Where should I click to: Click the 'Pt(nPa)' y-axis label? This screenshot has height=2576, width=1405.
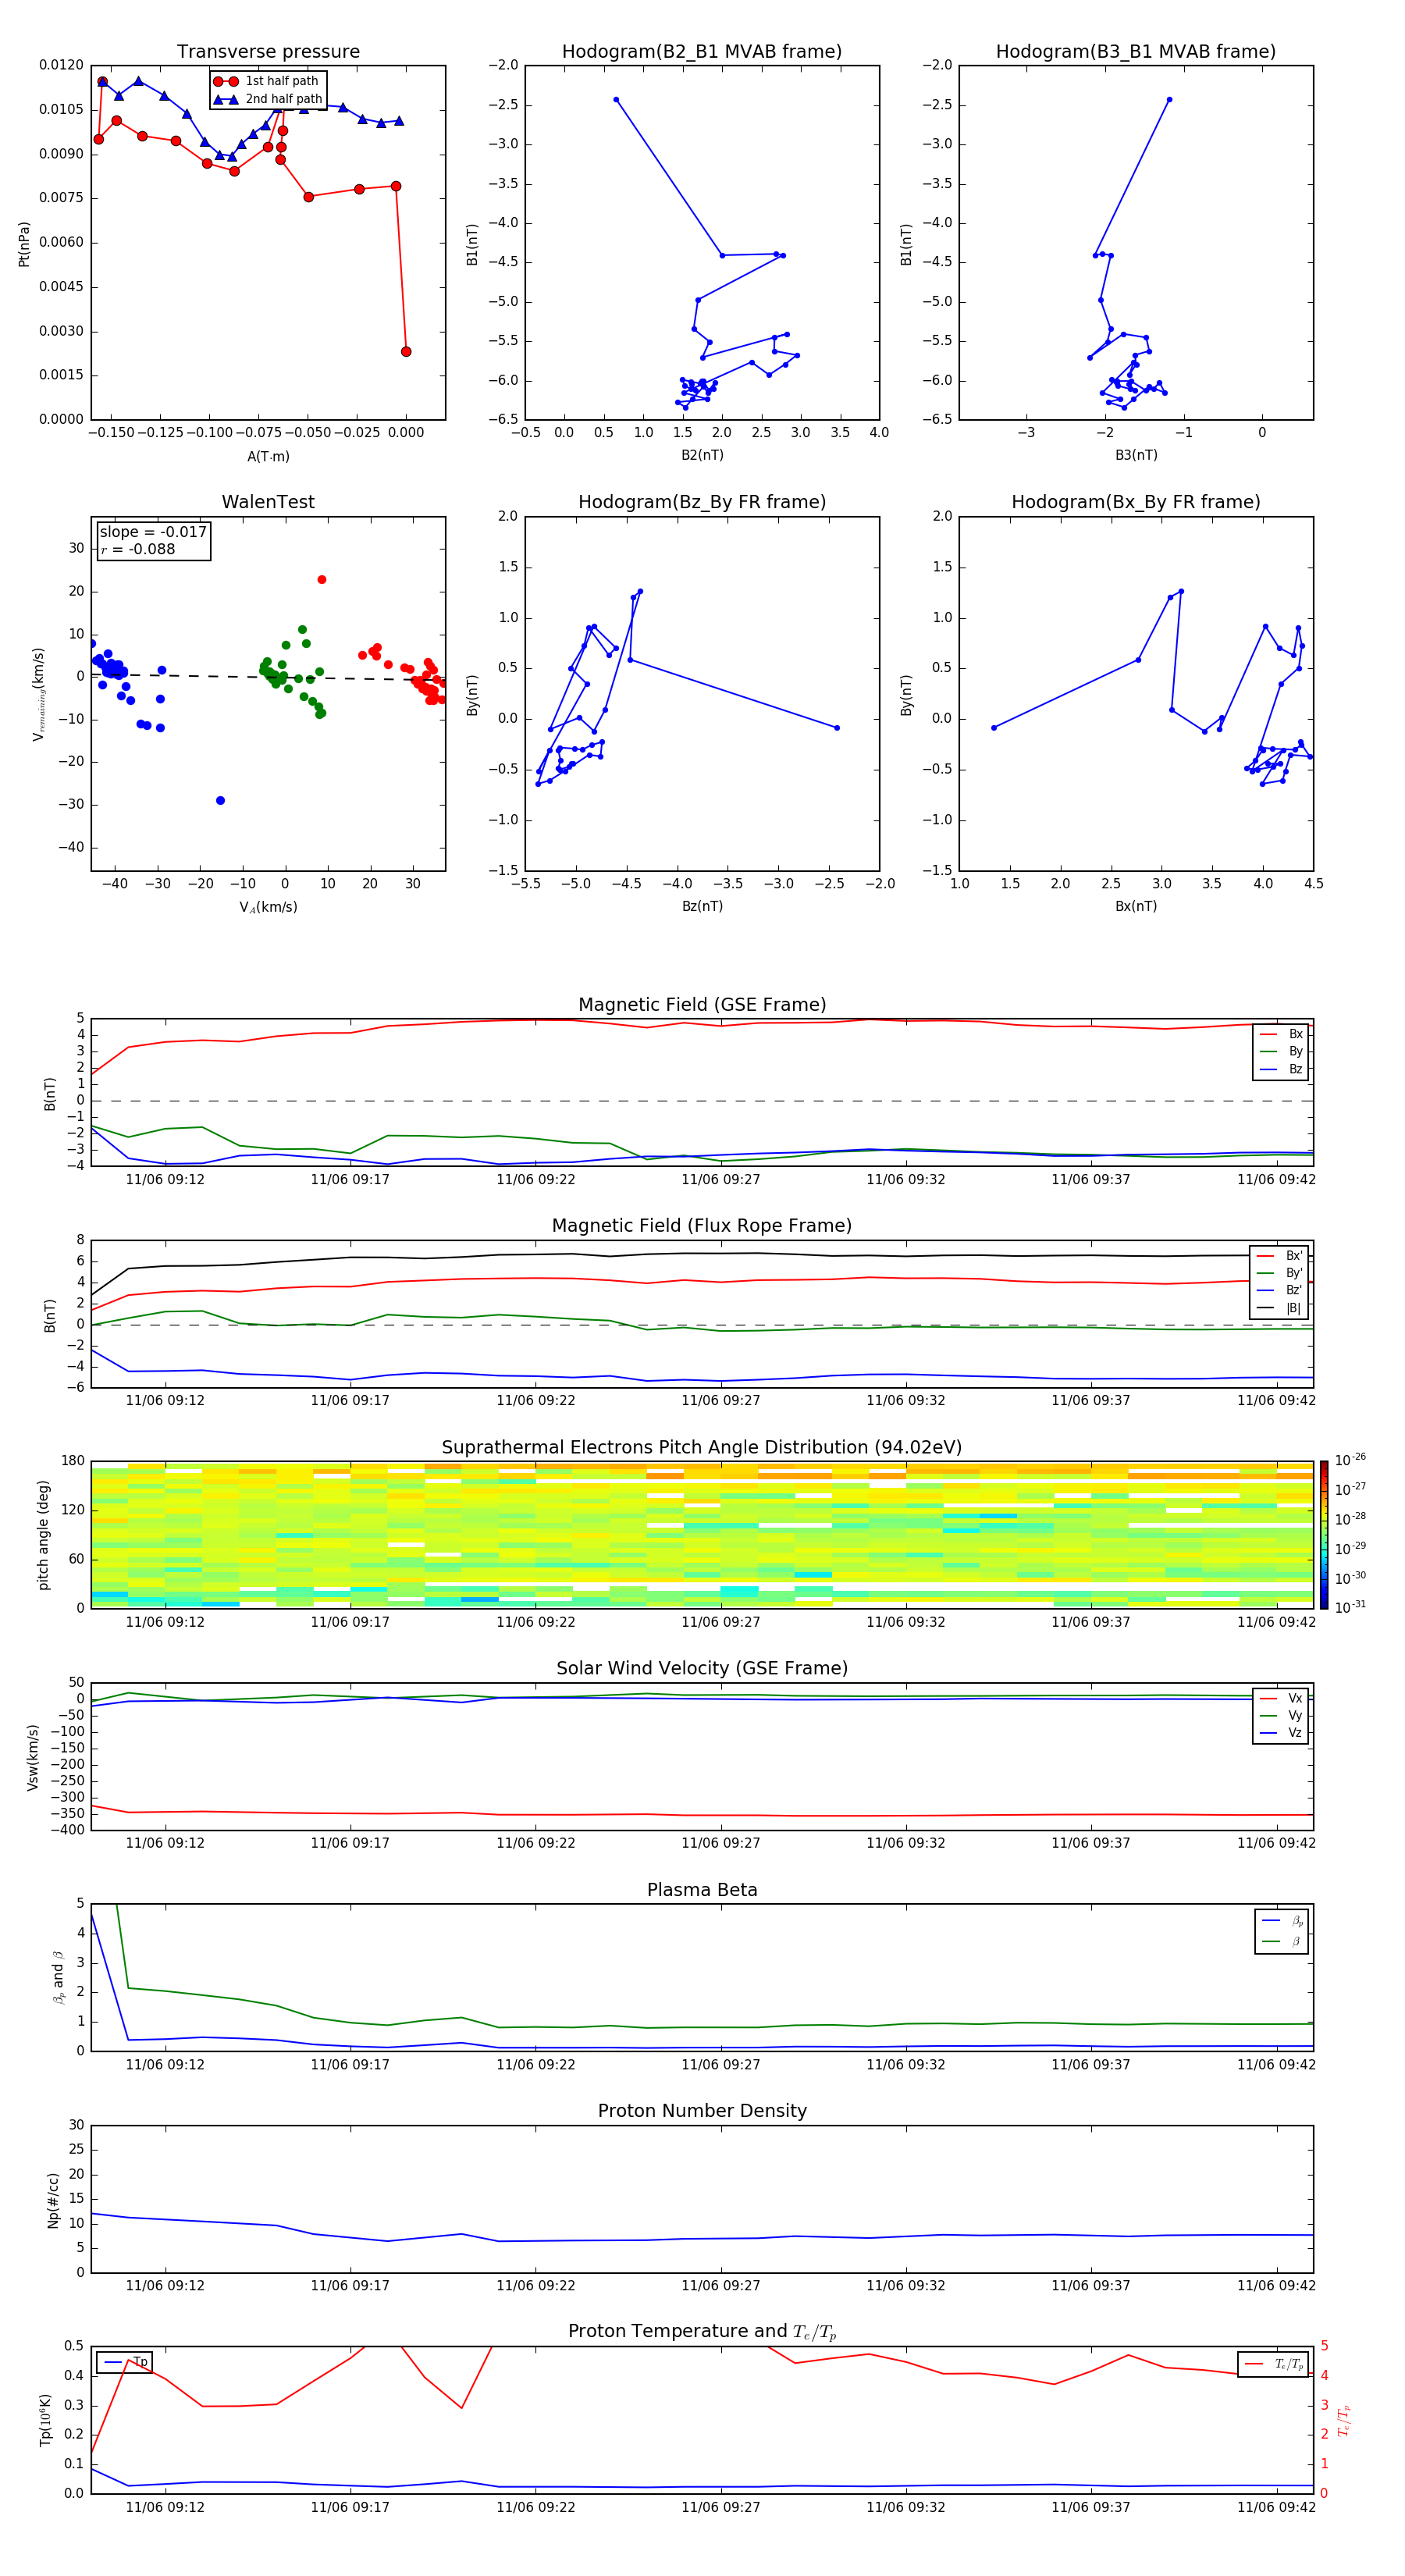(x=24, y=244)
